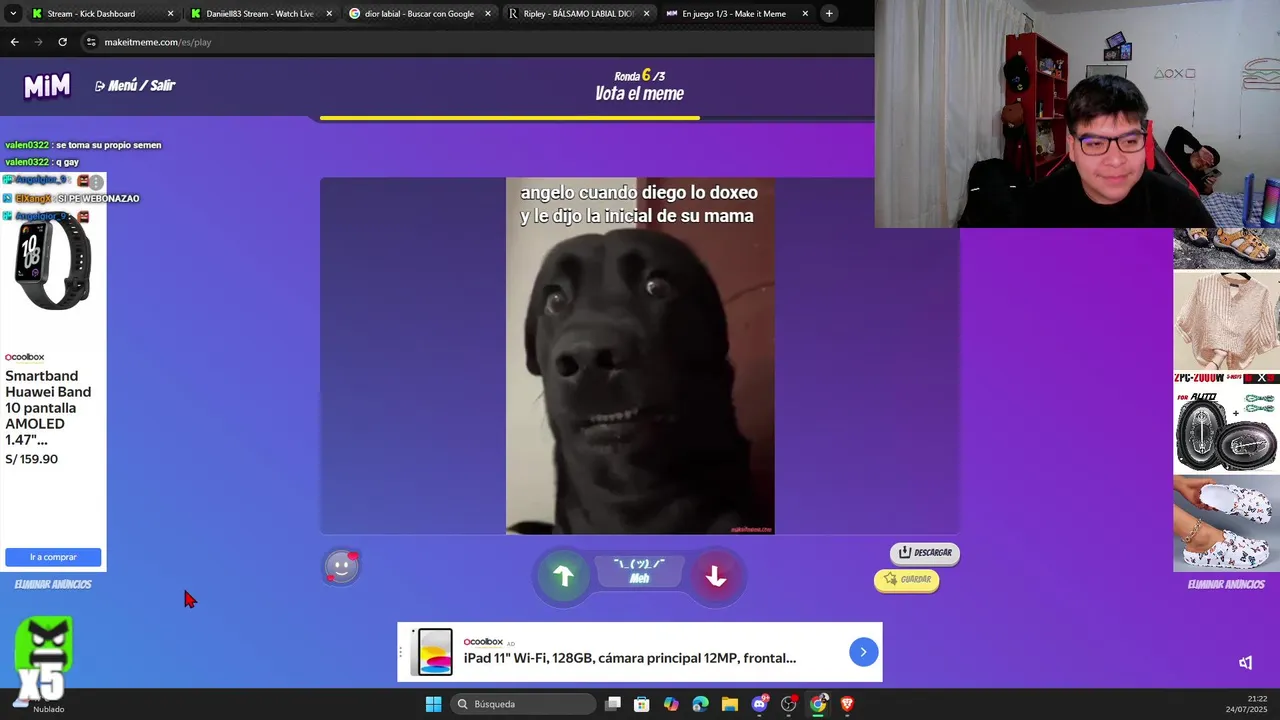Click the dog meme image
Screen dimensions: 1280x720
[640, 356]
